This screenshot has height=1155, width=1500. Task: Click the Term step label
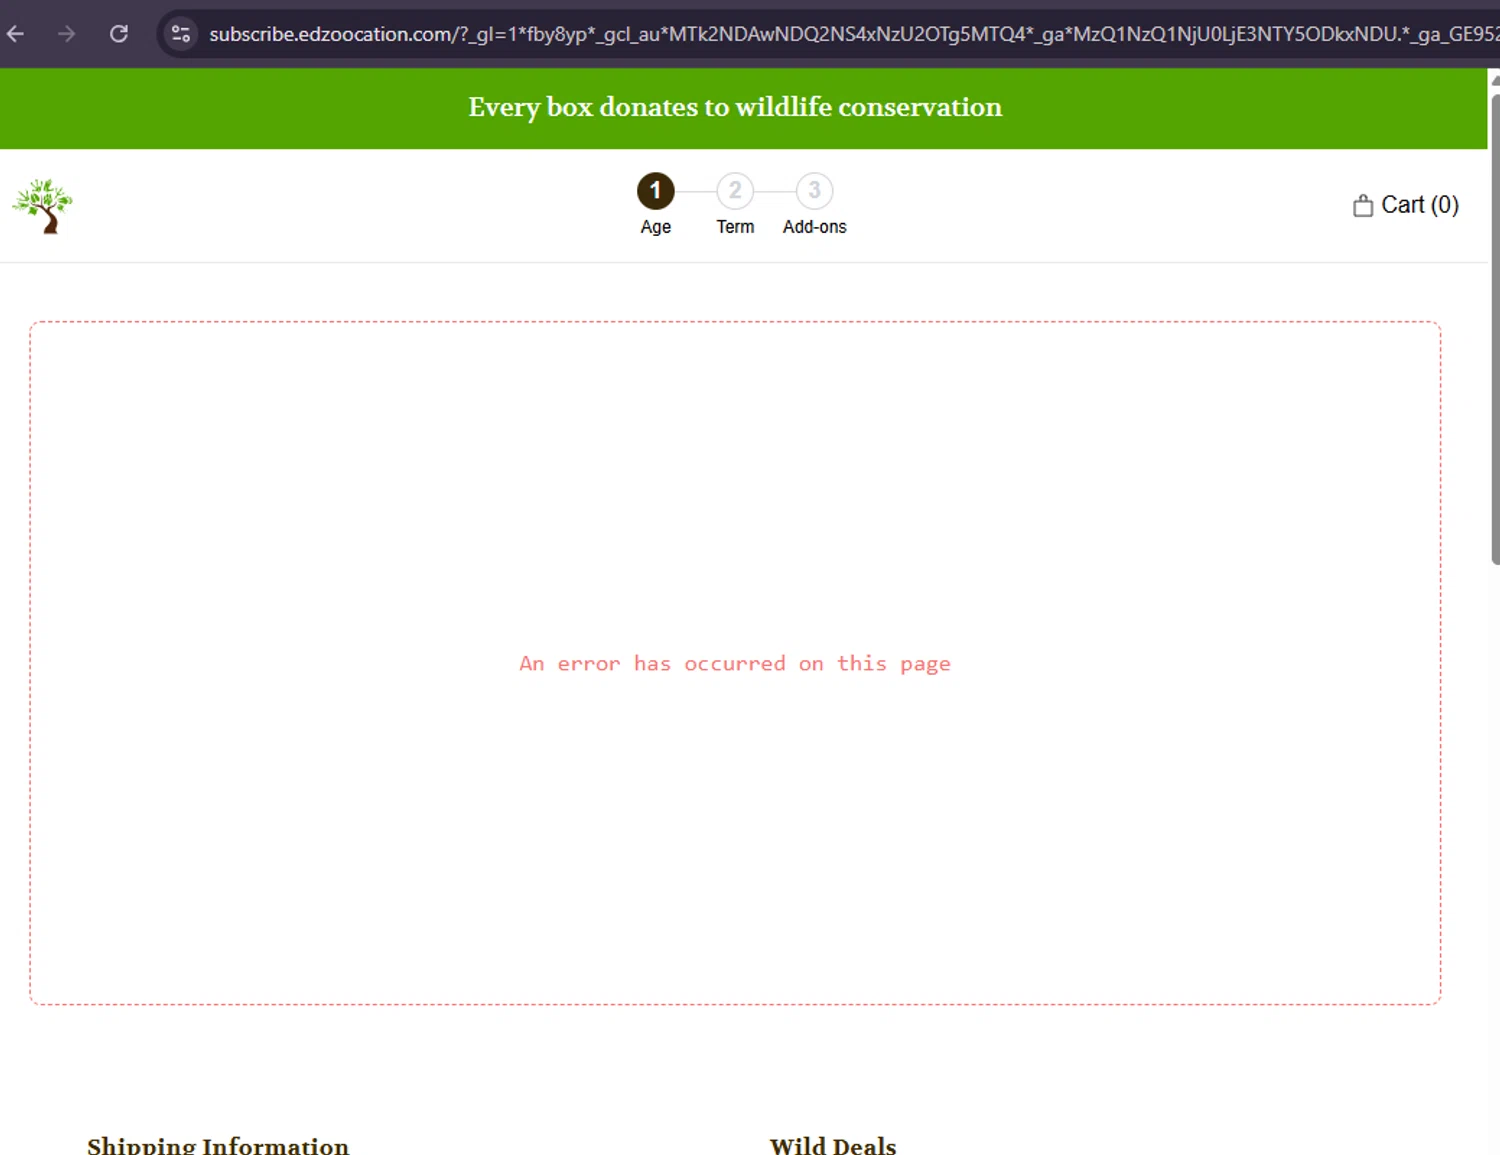coord(735,227)
